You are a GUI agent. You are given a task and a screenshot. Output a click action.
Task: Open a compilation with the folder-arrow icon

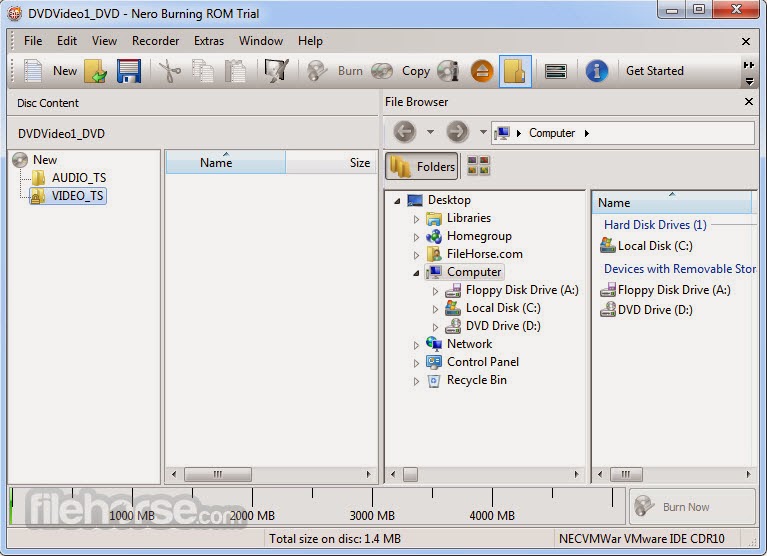pyautogui.click(x=95, y=71)
